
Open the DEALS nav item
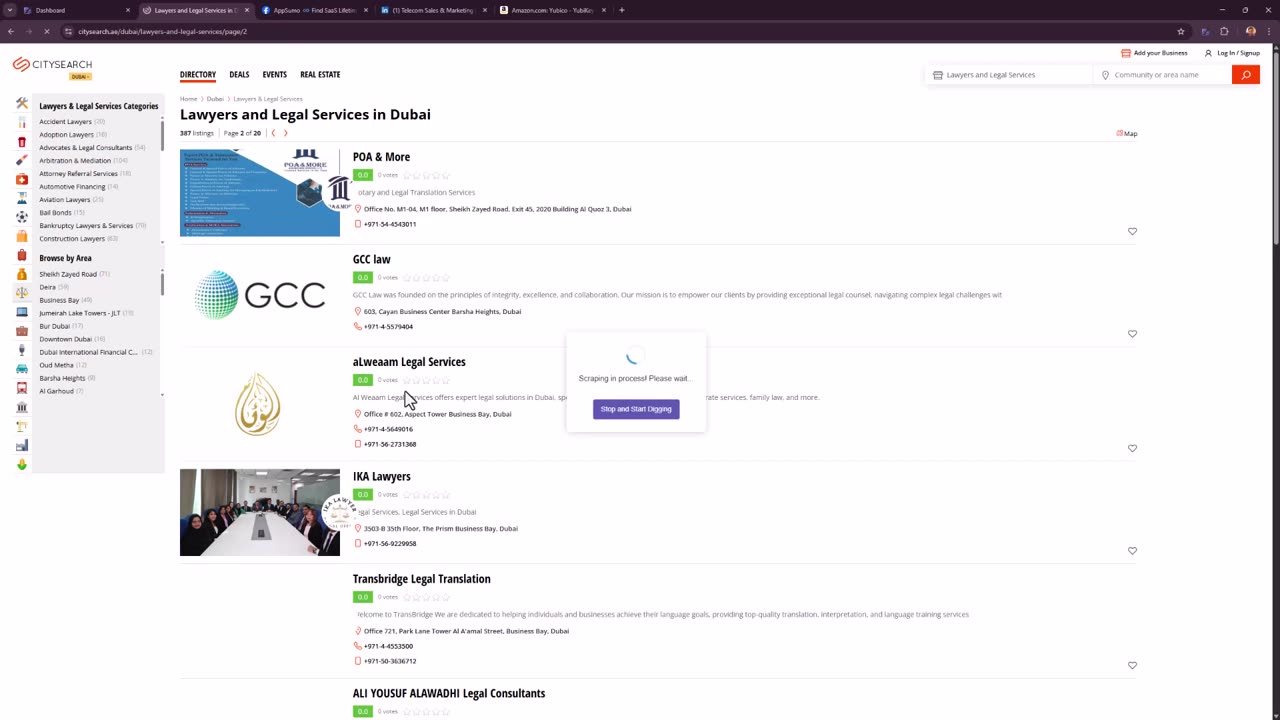pyautogui.click(x=239, y=74)
